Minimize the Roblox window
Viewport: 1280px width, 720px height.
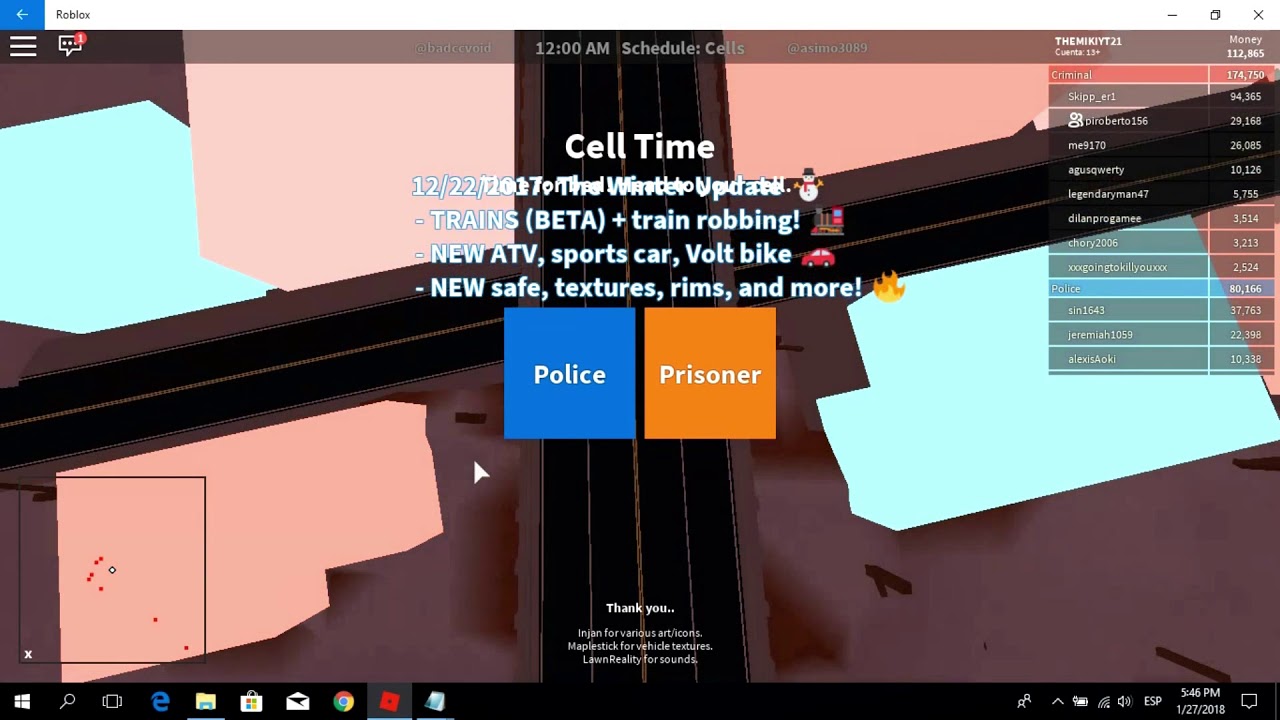pos(1172,15)
